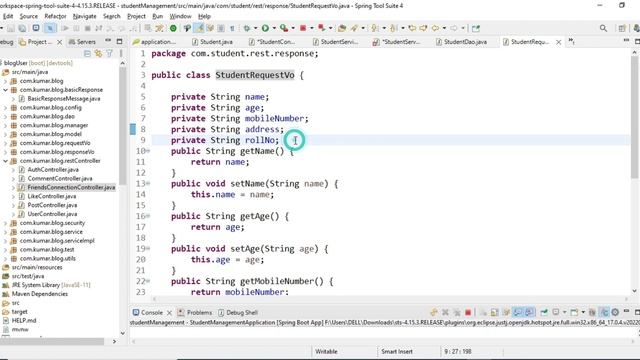
Task: Click the Writable status bar entry
Action: coord(326,351)
